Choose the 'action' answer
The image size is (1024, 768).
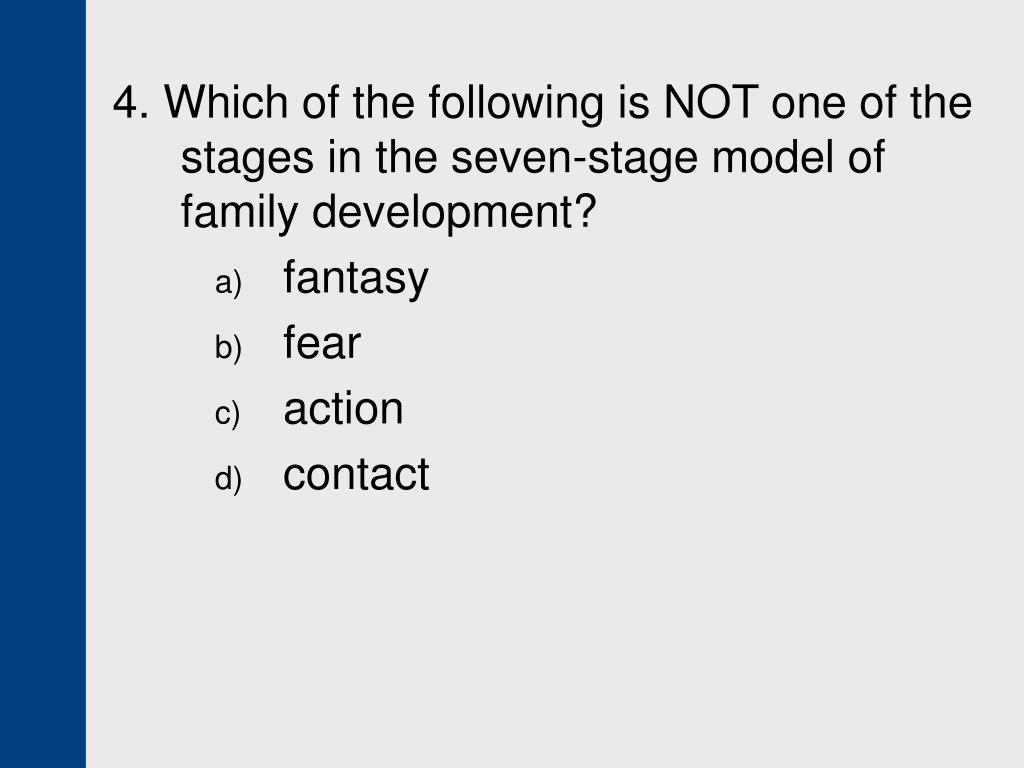point(343,408)
